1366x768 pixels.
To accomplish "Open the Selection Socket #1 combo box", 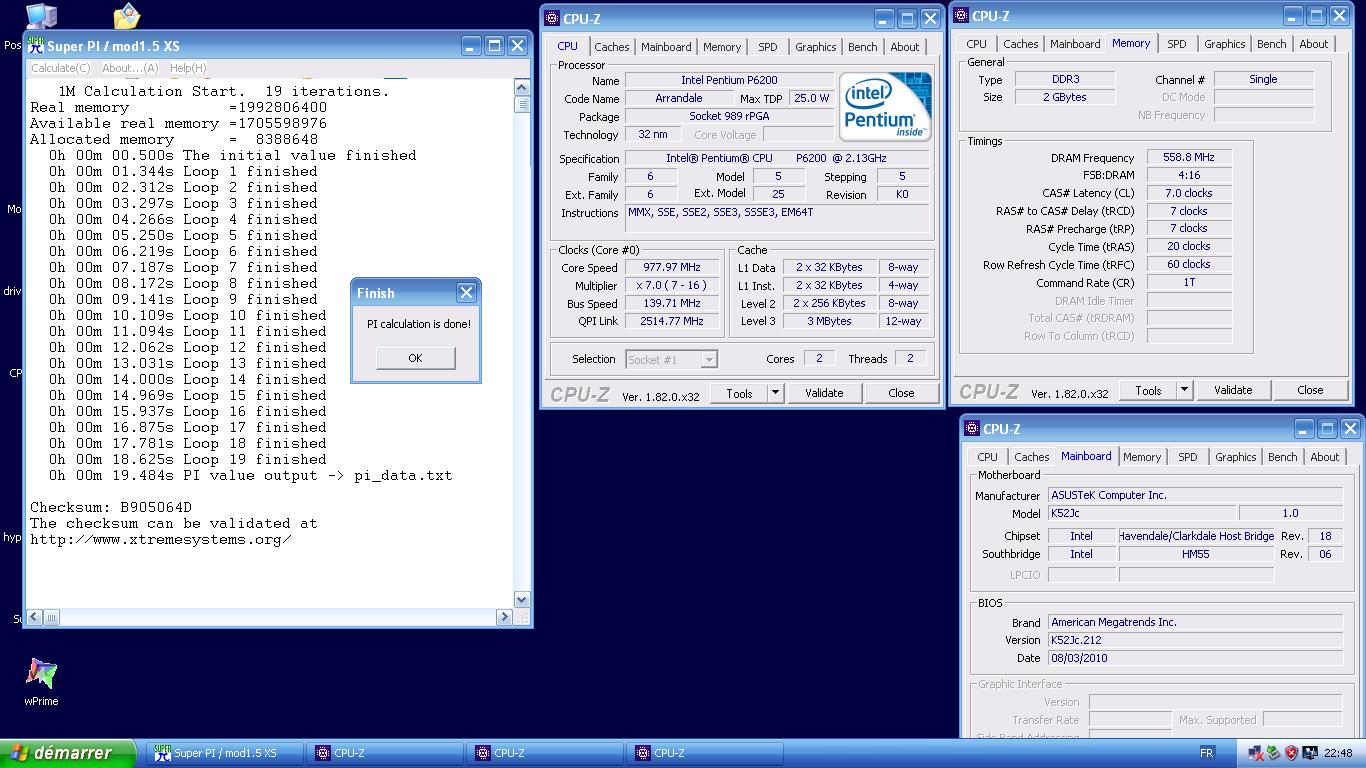I will [671, 359].
